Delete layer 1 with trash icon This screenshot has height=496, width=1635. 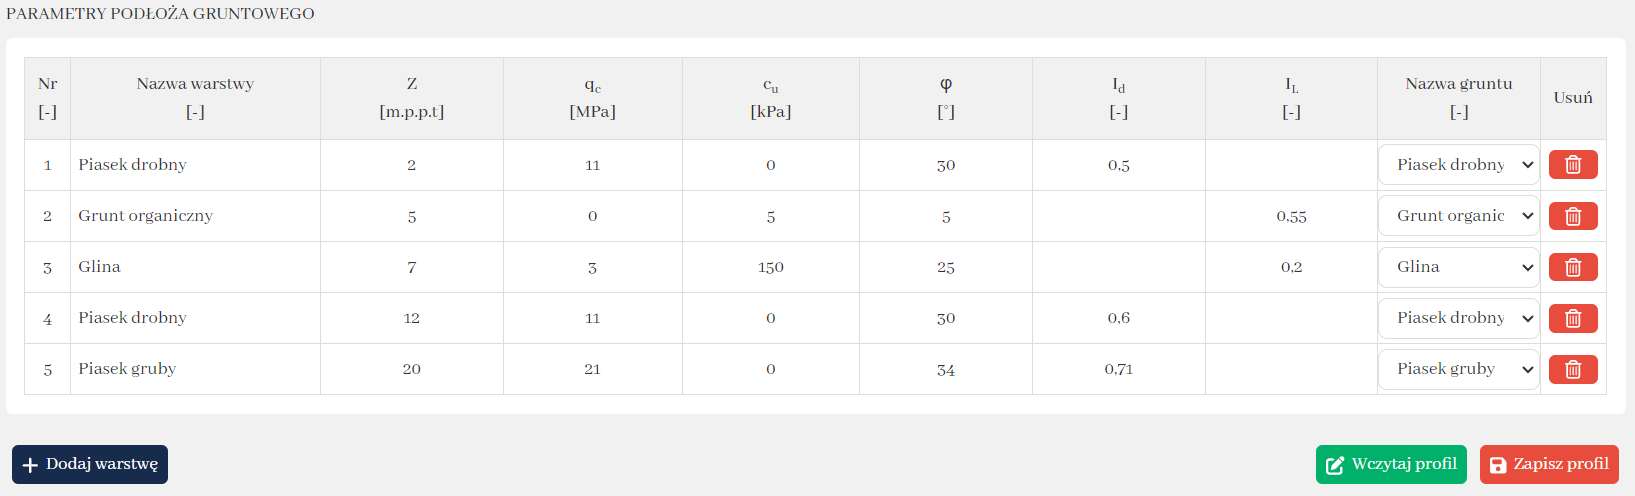(1572, 165)
